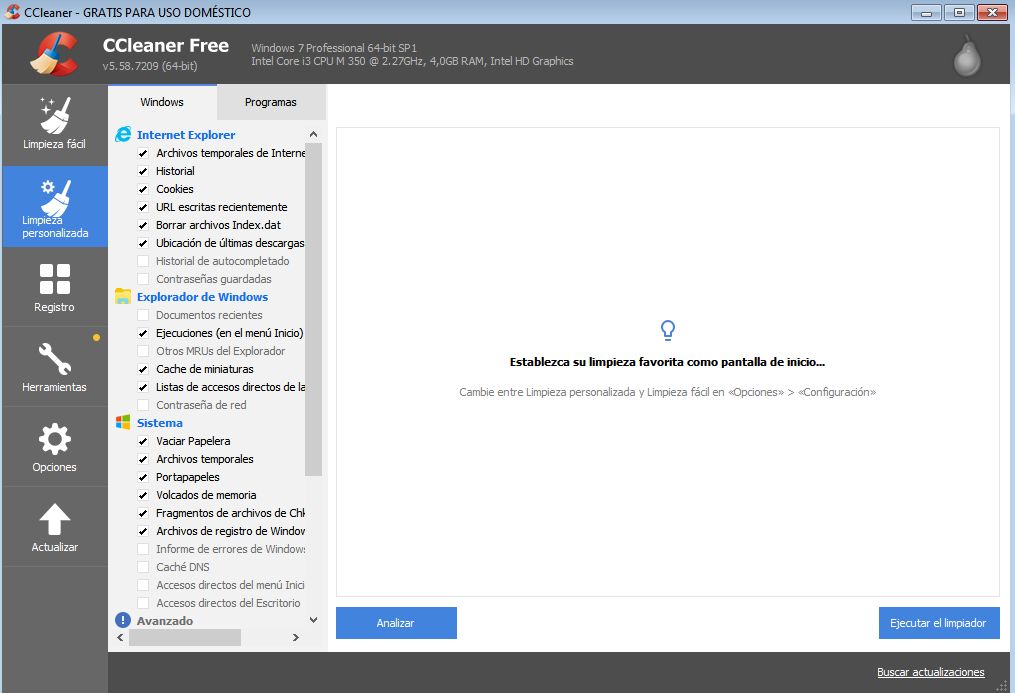The height and width of the screenshot is (693, 1015).
Task: Toggle Volcados de memoria
Action: 143,495
